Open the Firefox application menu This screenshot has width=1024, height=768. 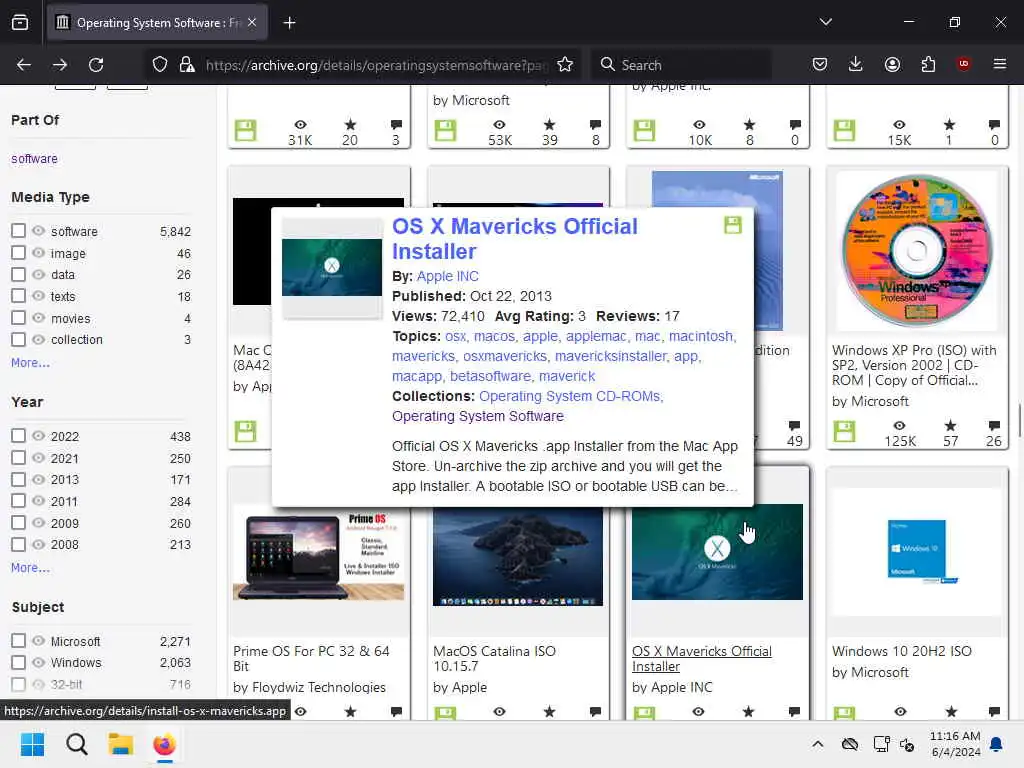999,64
